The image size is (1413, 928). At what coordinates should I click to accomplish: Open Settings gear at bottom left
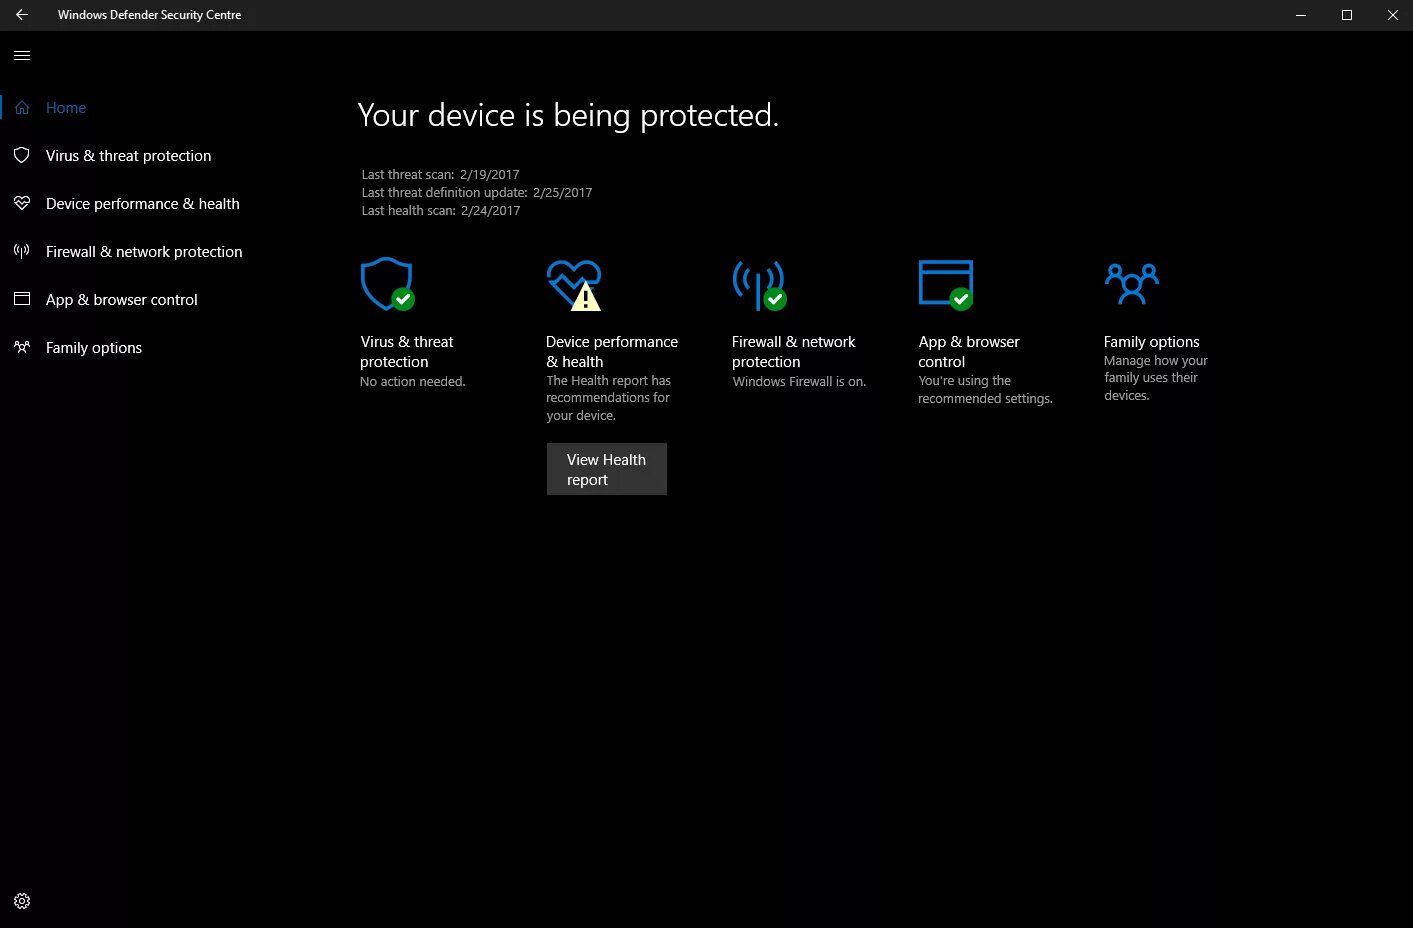pyautogui.click(x=22, y=901)
